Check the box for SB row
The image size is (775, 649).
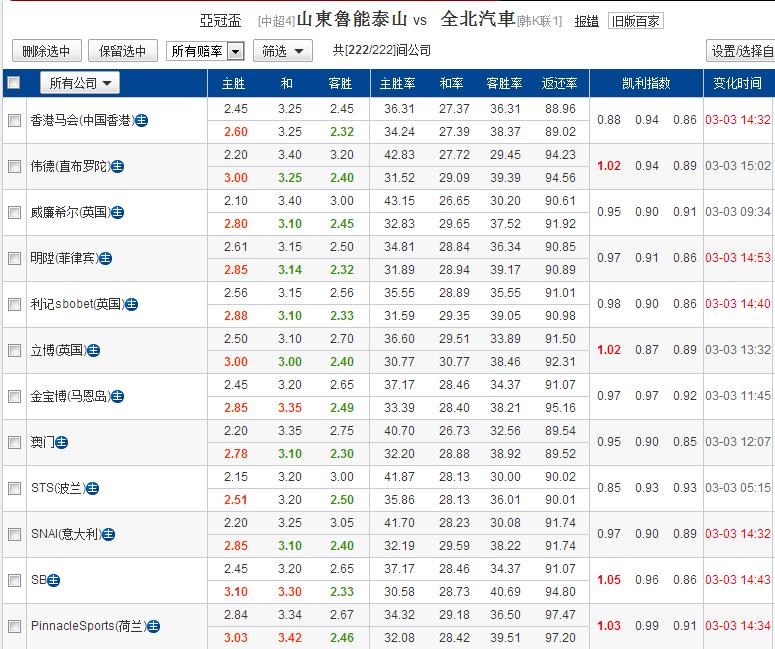(14, 580)
